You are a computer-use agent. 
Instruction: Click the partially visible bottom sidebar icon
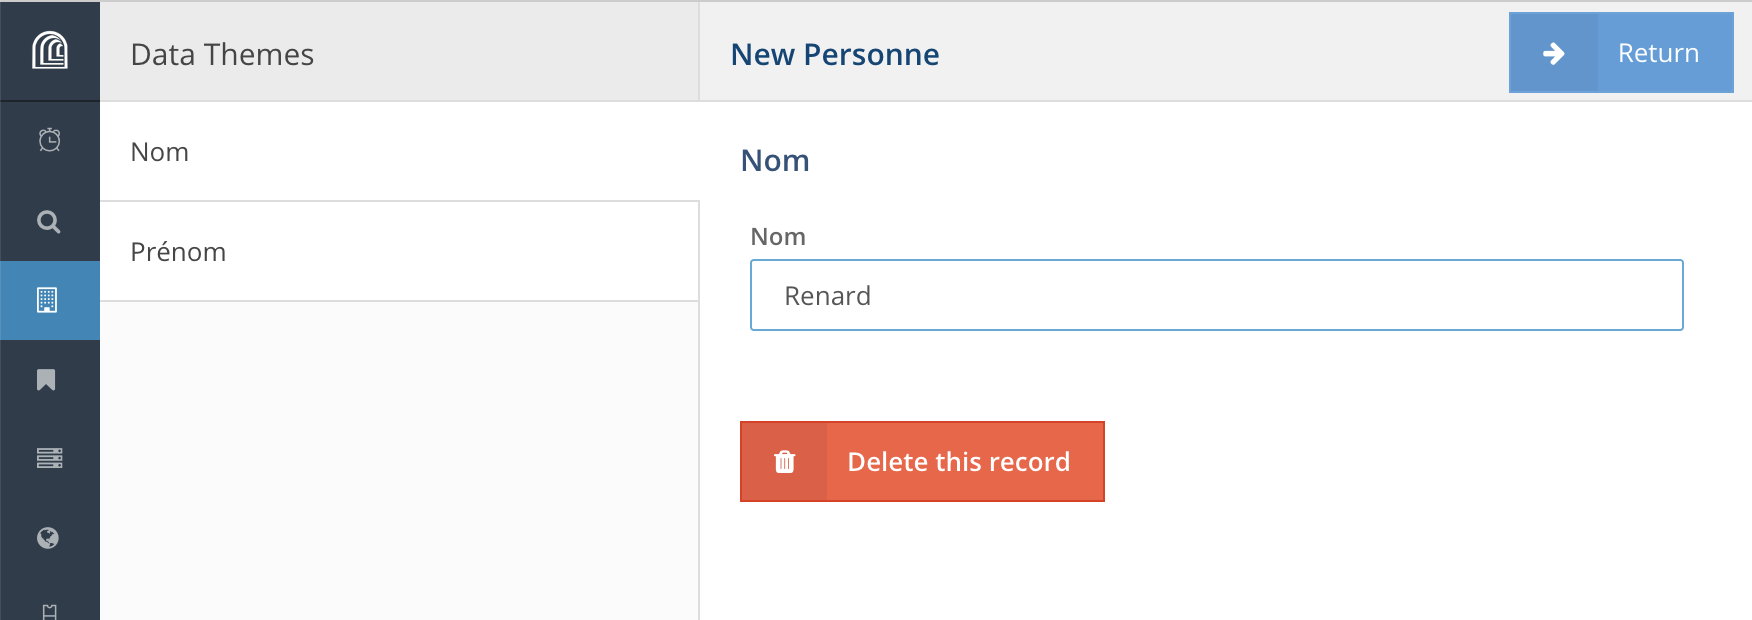[49, 610]
